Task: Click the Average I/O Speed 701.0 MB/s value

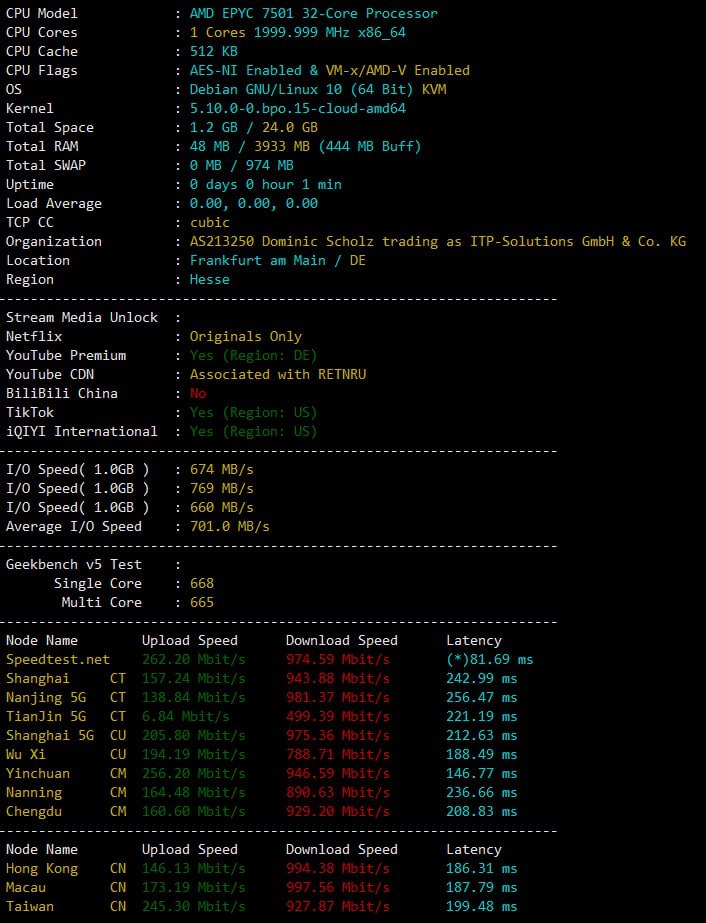Action: [x=229, y=527]
